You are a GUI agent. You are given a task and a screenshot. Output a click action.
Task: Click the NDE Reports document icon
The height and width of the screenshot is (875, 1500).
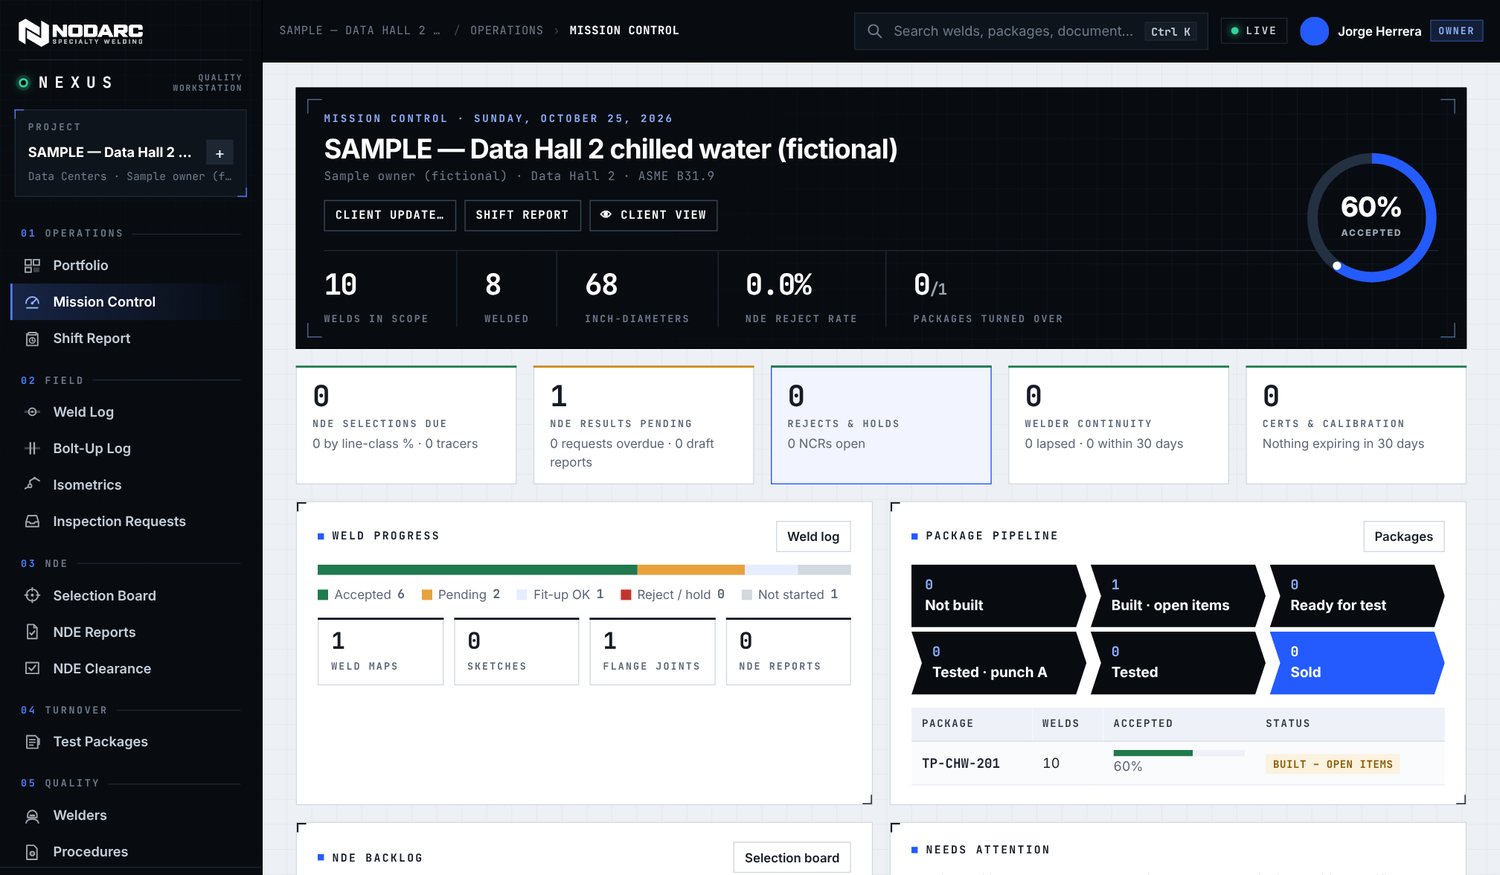click(32, 632)
